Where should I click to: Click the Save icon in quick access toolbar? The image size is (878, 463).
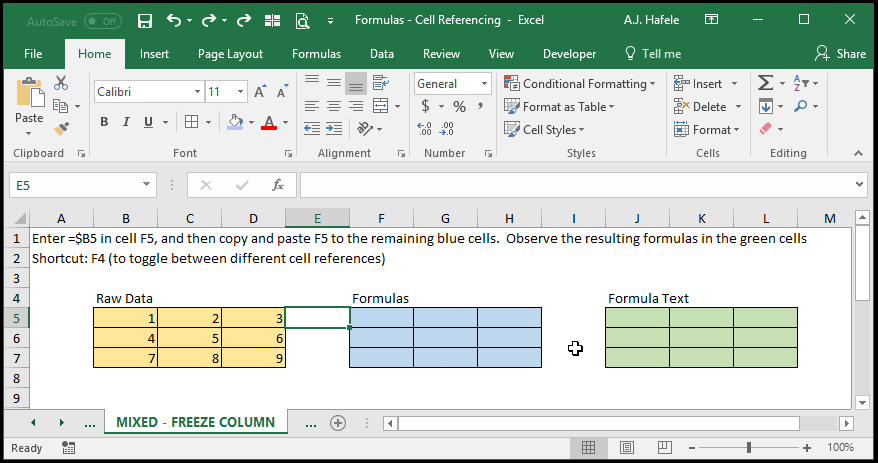coord(145,21)
